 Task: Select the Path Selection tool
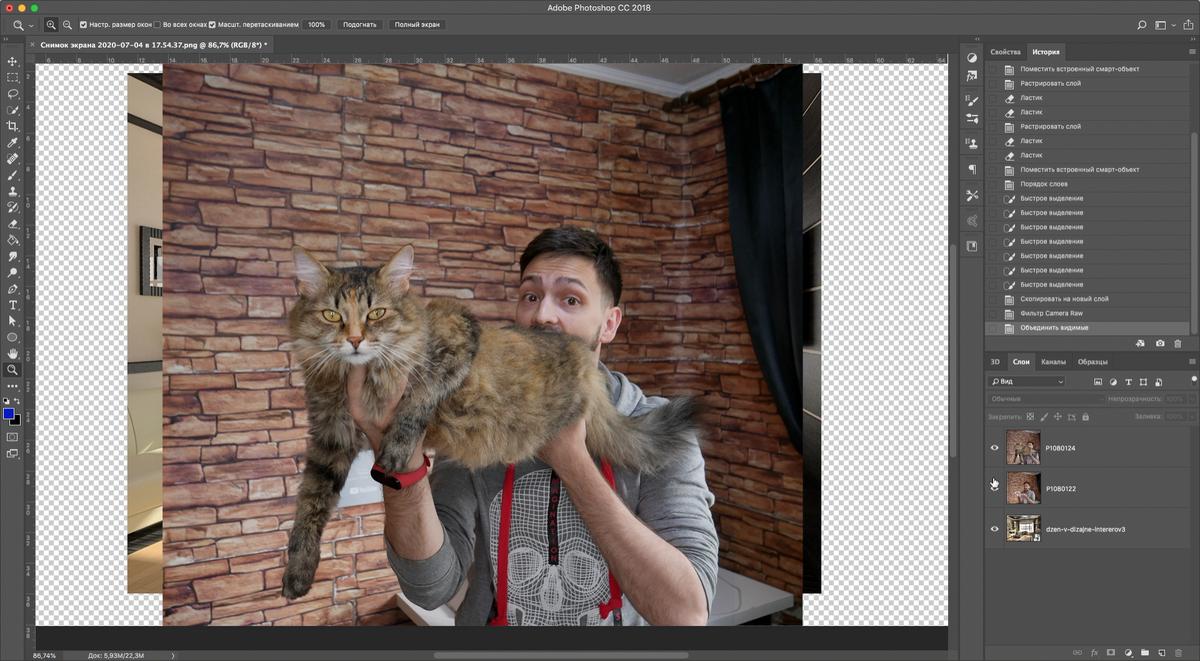pos(13,321)
